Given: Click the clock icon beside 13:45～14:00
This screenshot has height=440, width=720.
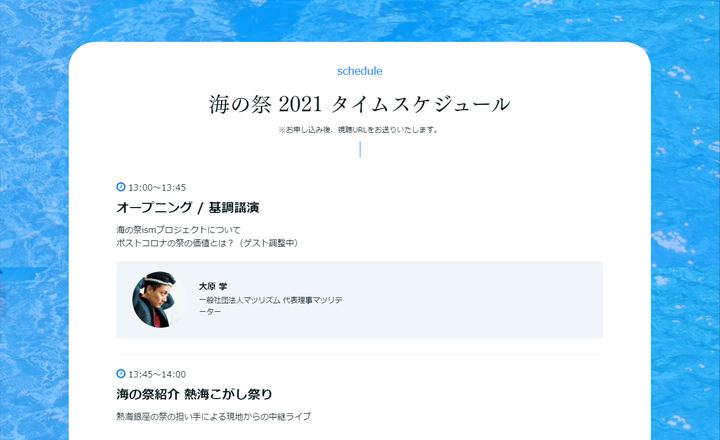Looking at the screenshot, I should coord(121,373).
